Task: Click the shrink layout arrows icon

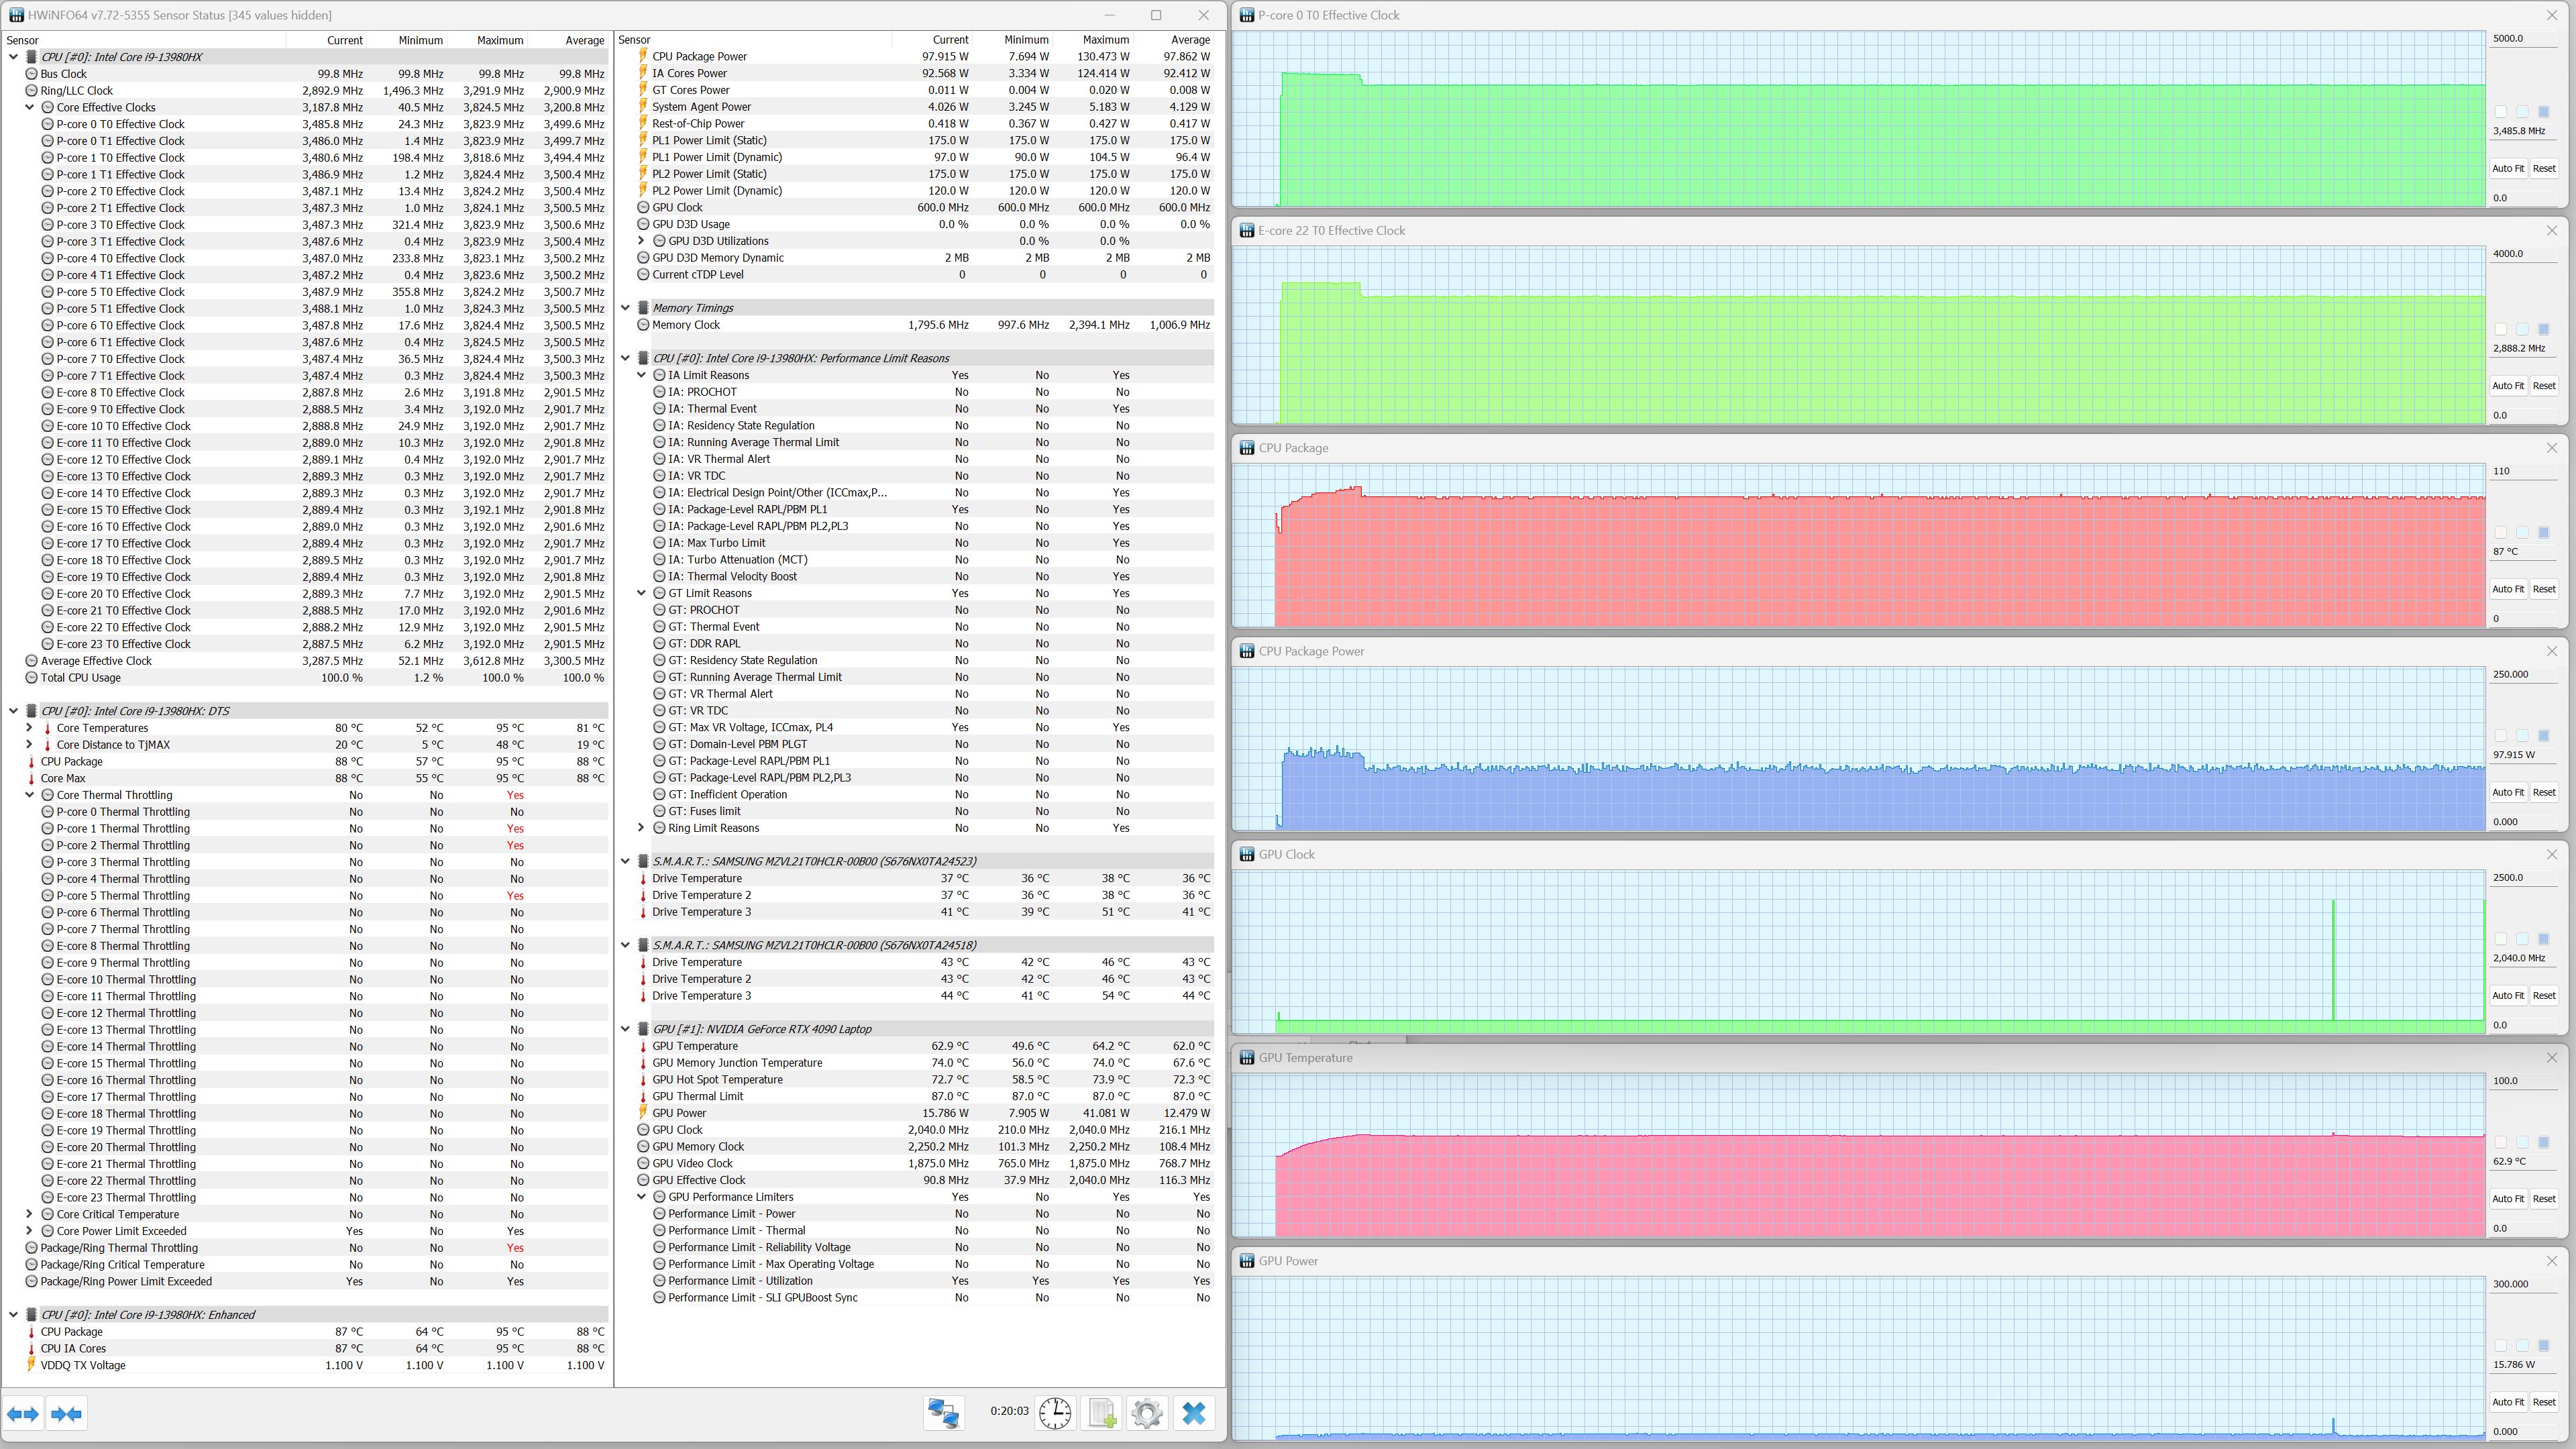Action: (67, 1413)
